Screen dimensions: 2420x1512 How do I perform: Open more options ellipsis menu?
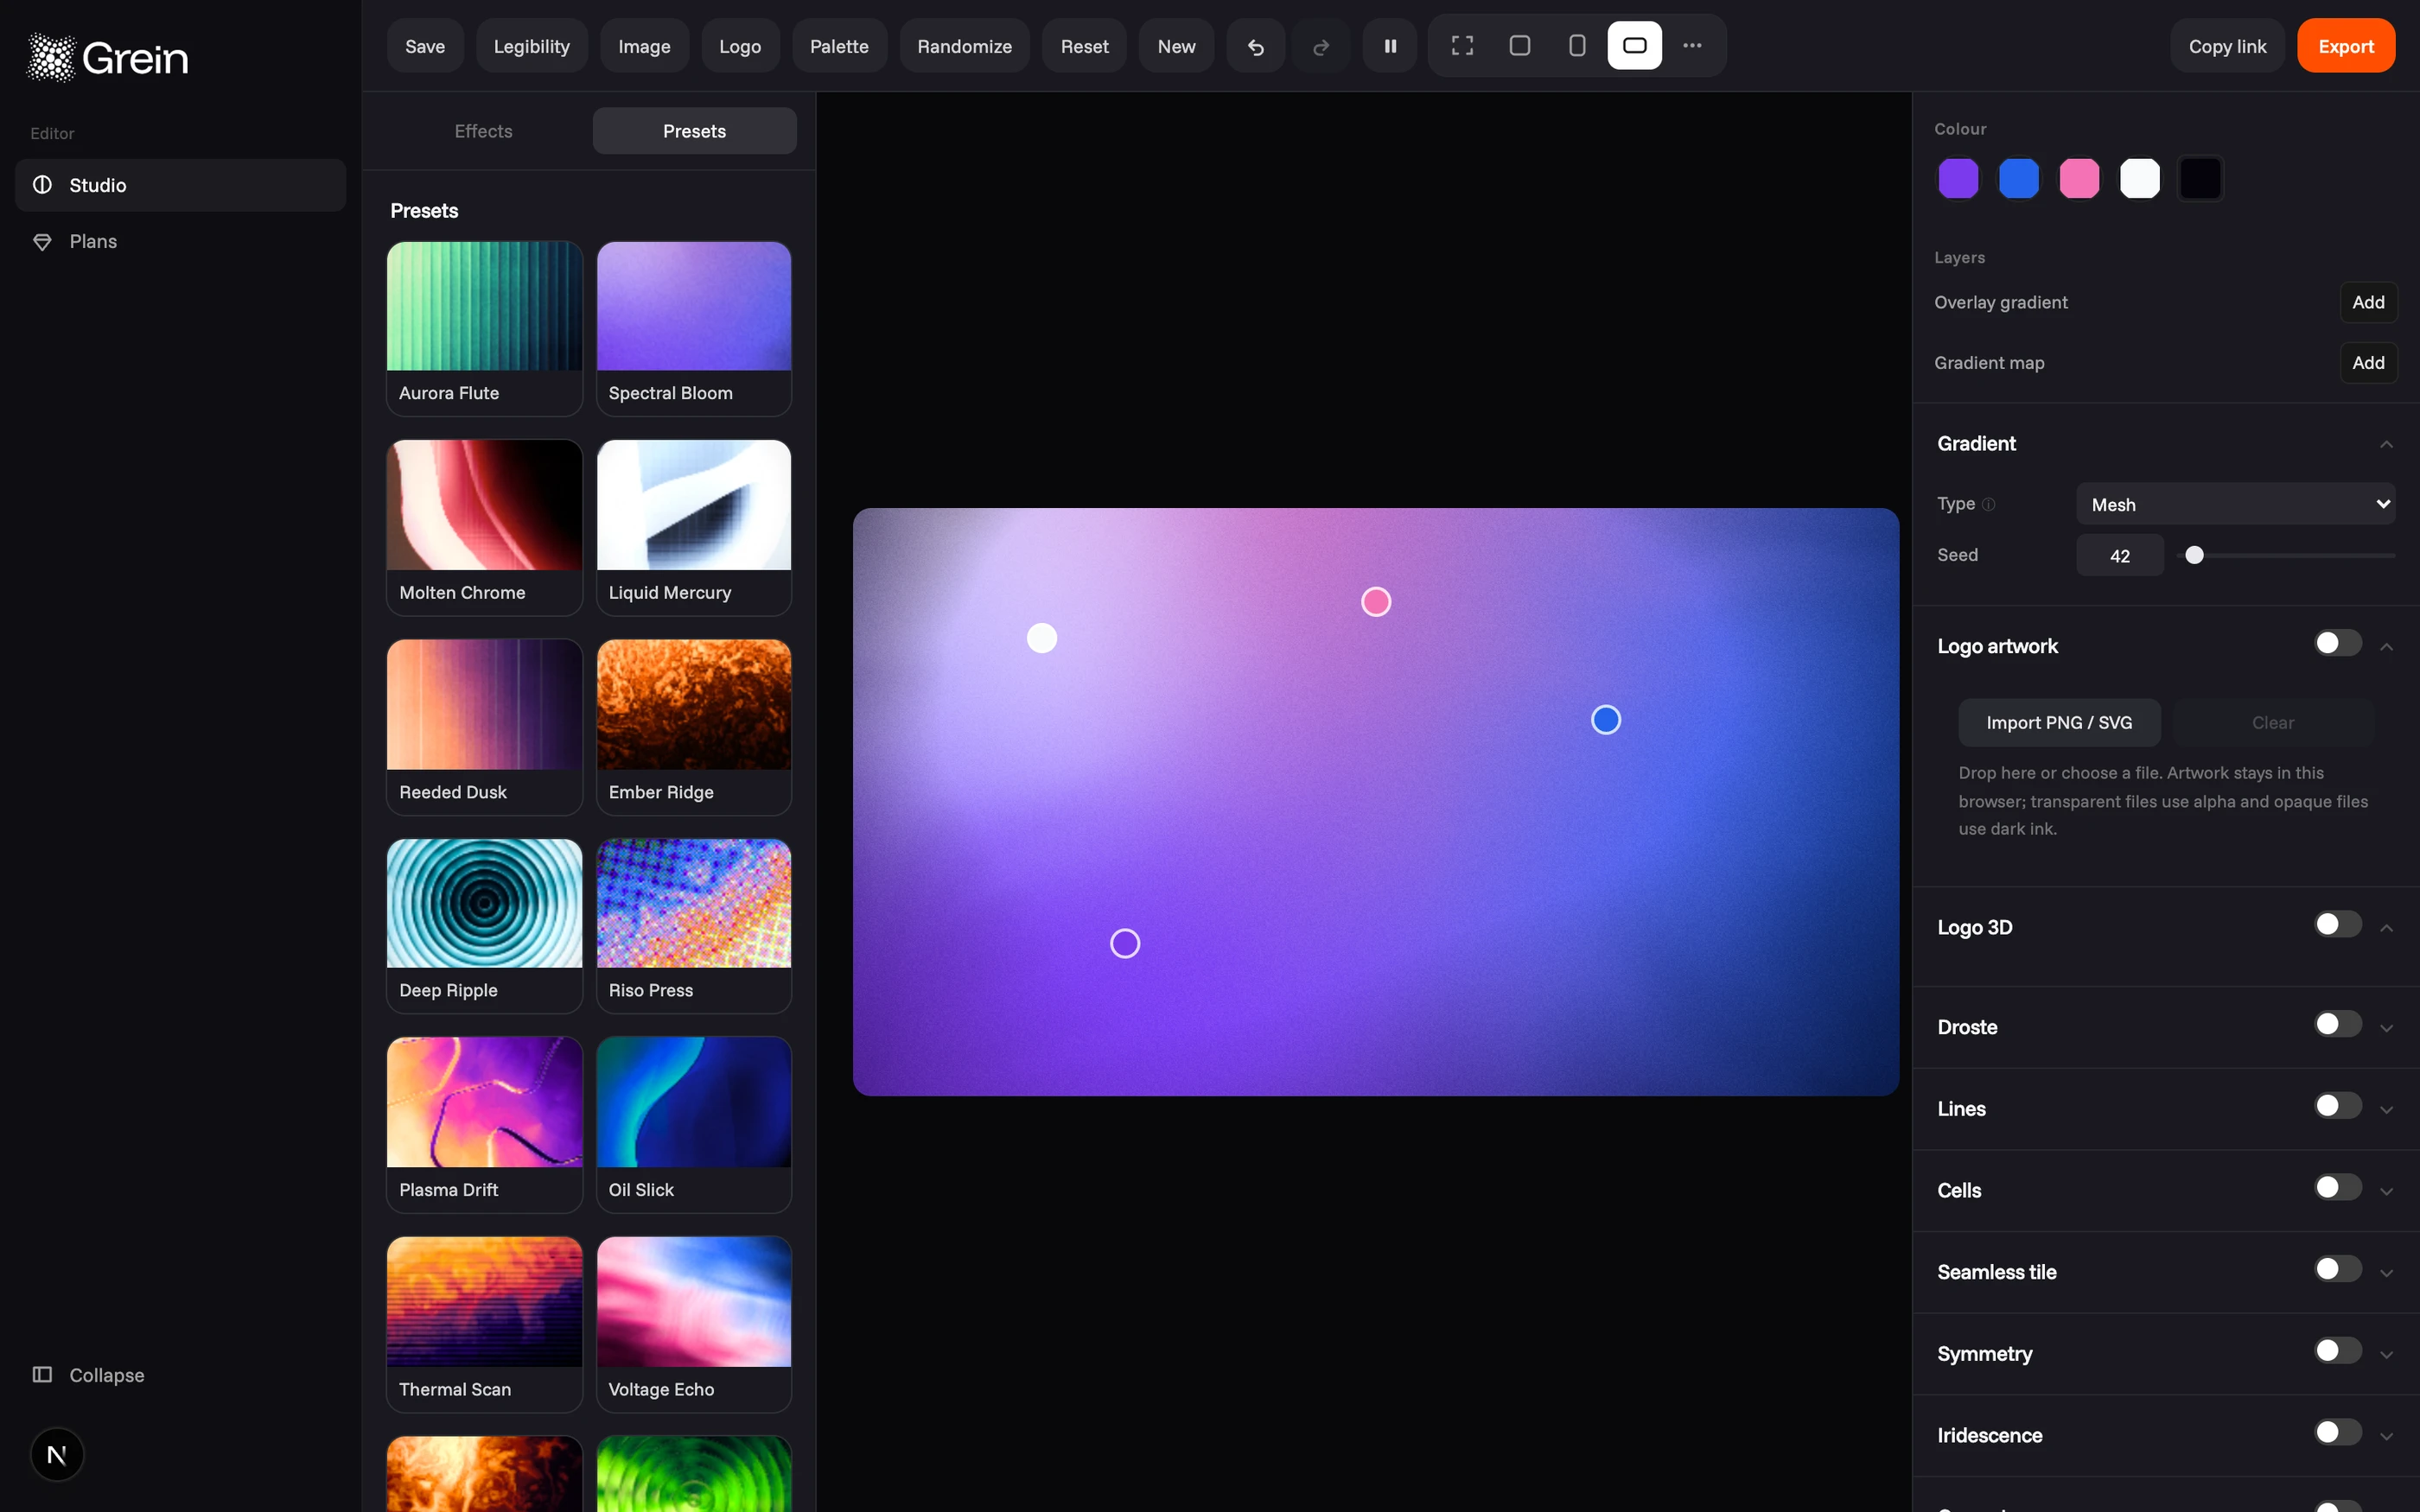pos(1692,46)
